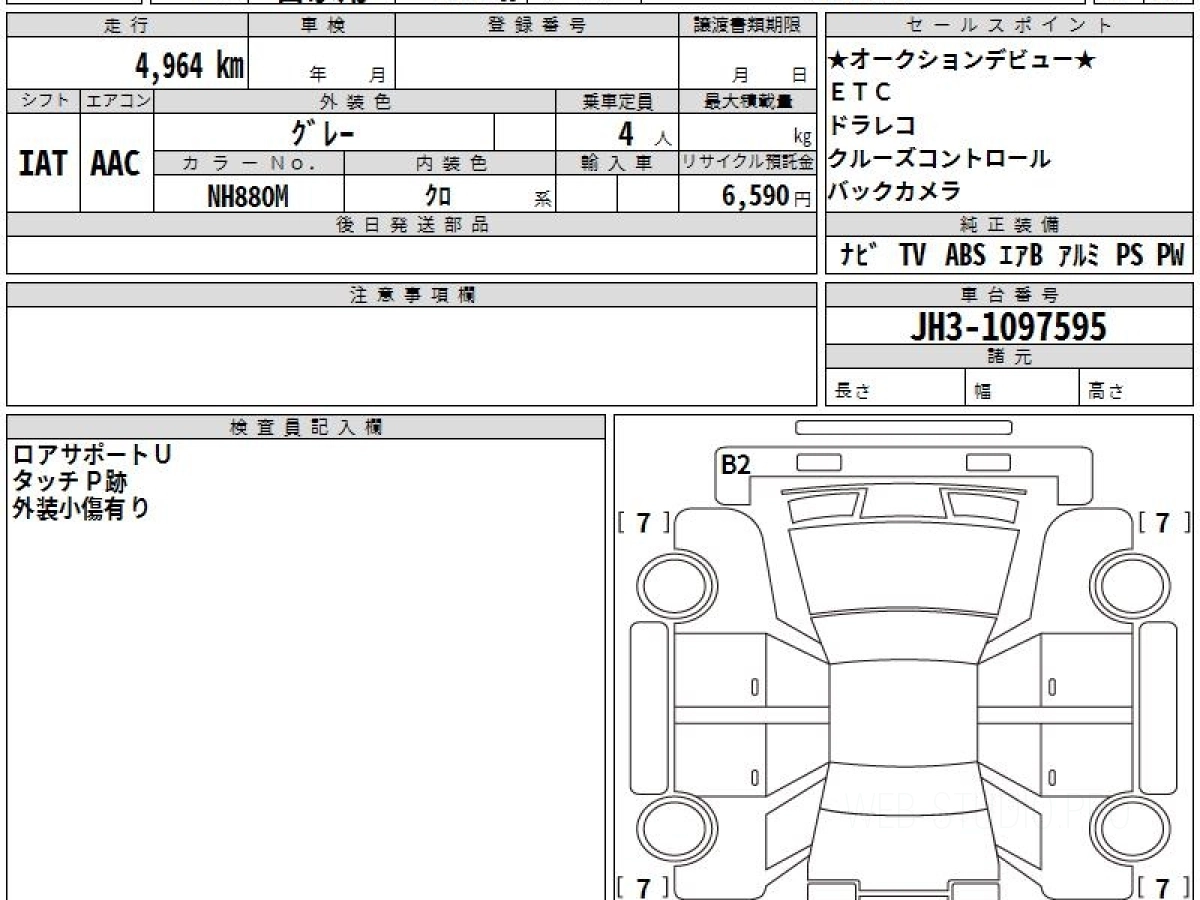Image resolution: width=1200 pixels, height=900 pixels.
Task: Click the カラーNo. label
Action: [x=250, y=163]
